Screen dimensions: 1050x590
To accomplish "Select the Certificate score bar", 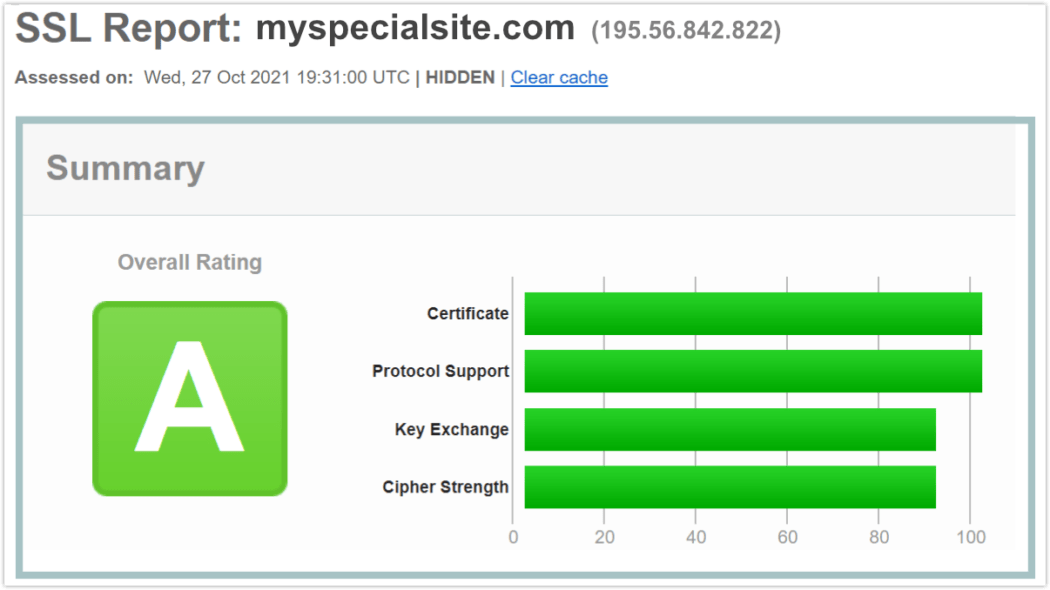I will pyautogui.click(x=750, y=312).
